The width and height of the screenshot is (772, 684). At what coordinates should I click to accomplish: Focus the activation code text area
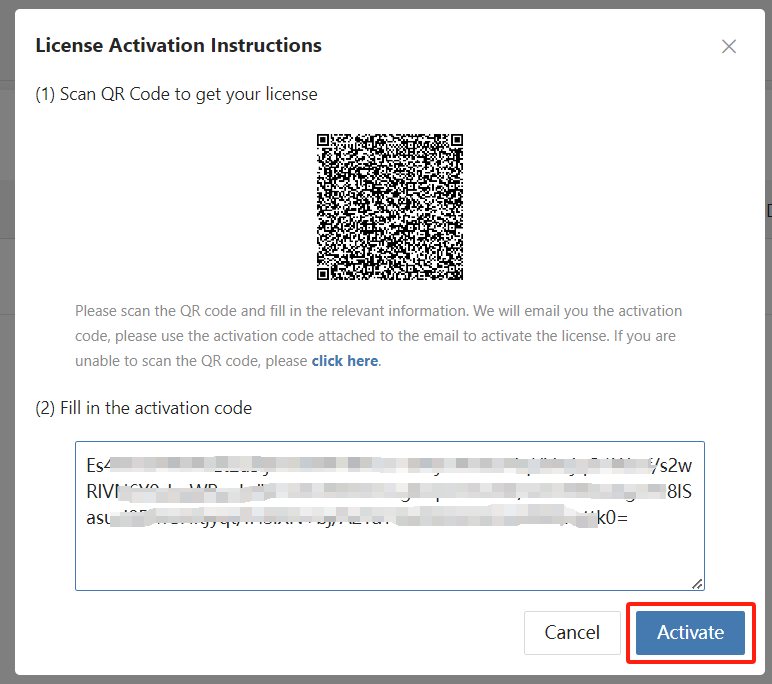click(390, 516)
